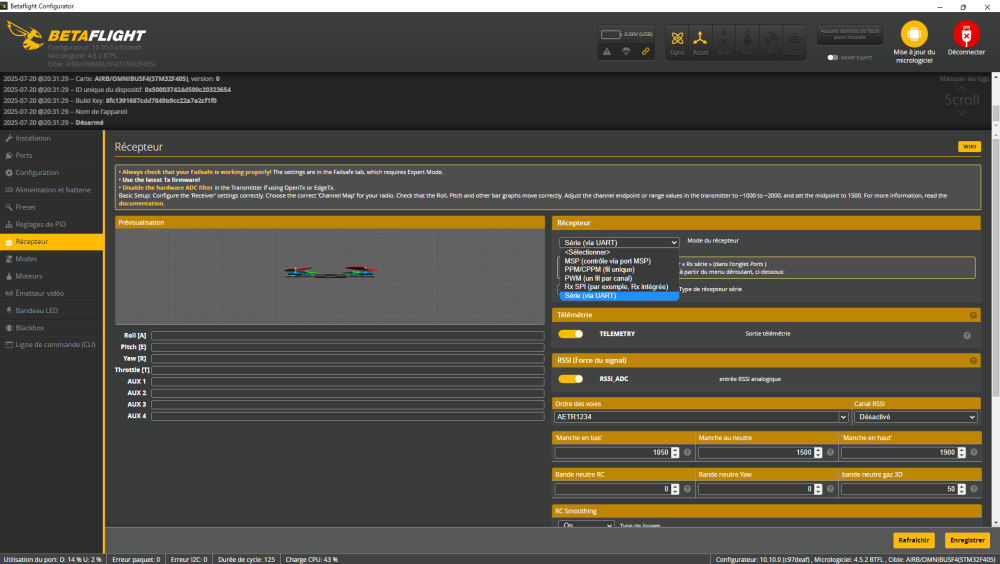
Task: Open the Ordre des voies dropdown
Action: click(701, 417)
